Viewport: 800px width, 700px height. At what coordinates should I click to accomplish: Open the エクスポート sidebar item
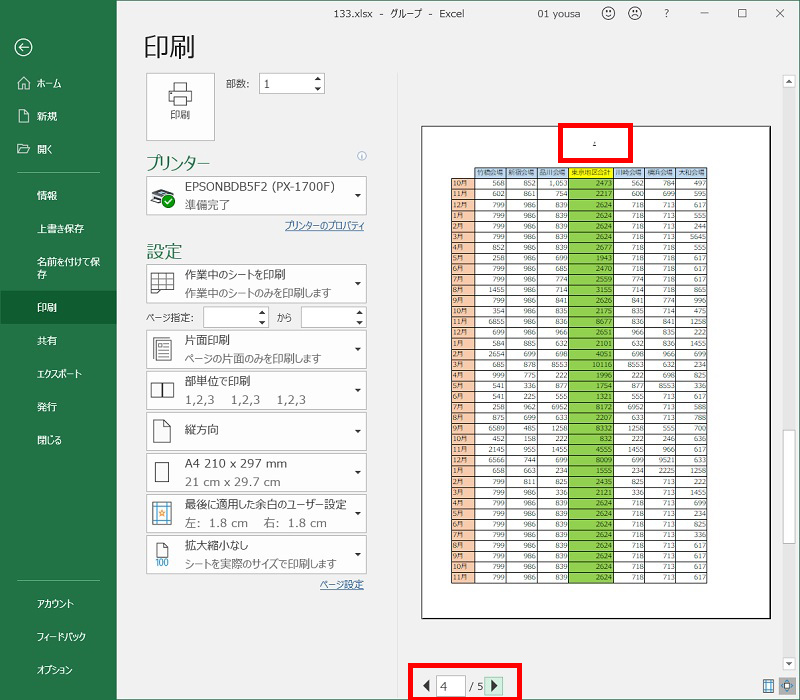point(58,374)
